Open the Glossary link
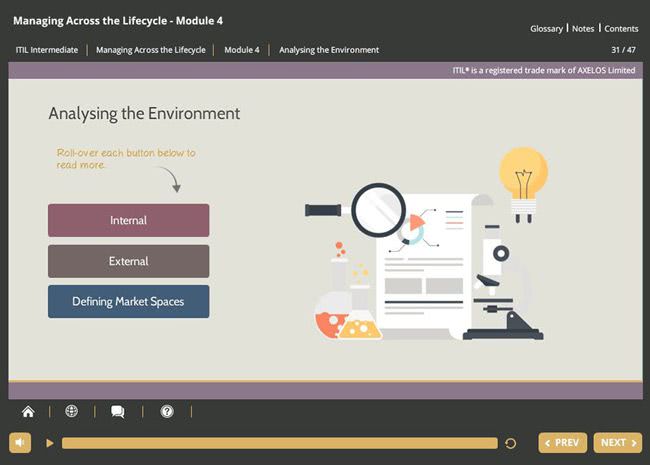The width and height of the screenshot is (650, 465). point(546,29)
